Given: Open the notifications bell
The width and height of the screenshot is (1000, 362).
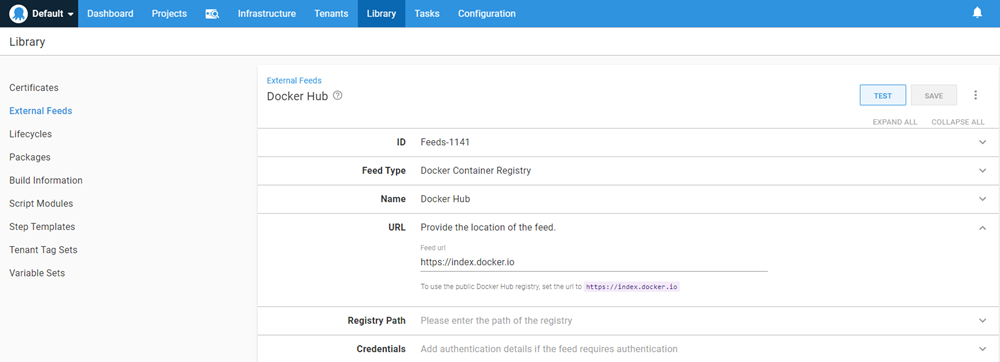Looking at the screenshot, I should coord(977,13).
